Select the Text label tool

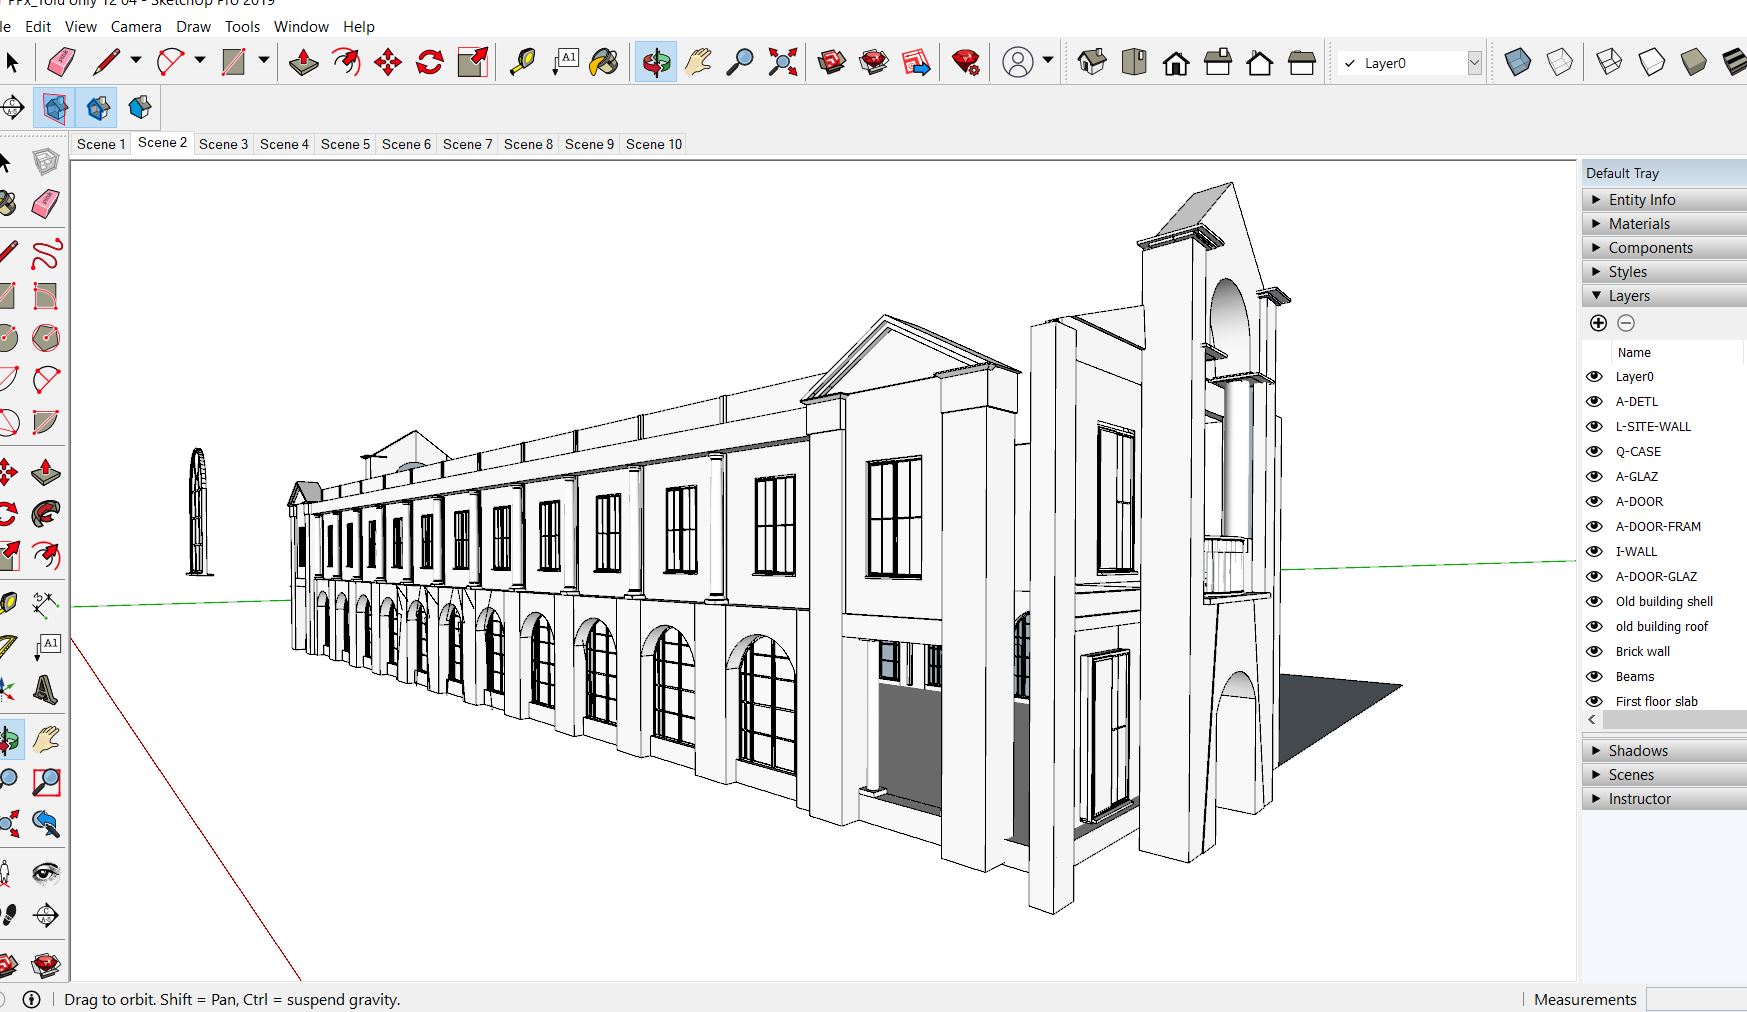565,62
